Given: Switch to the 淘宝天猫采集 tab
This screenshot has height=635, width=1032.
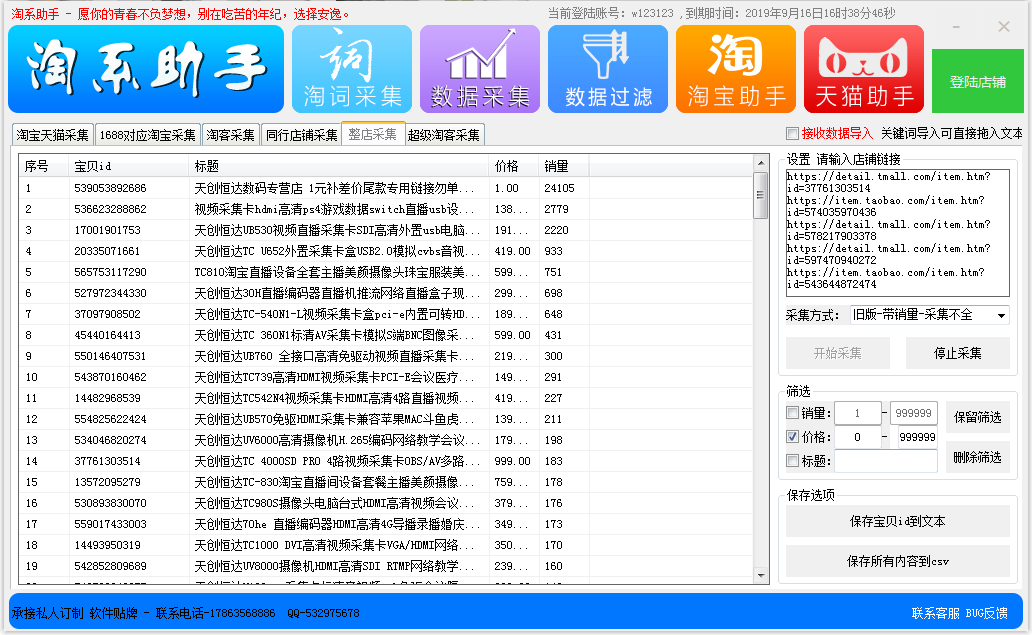Looking at the screenshot, I should (53, 135).
